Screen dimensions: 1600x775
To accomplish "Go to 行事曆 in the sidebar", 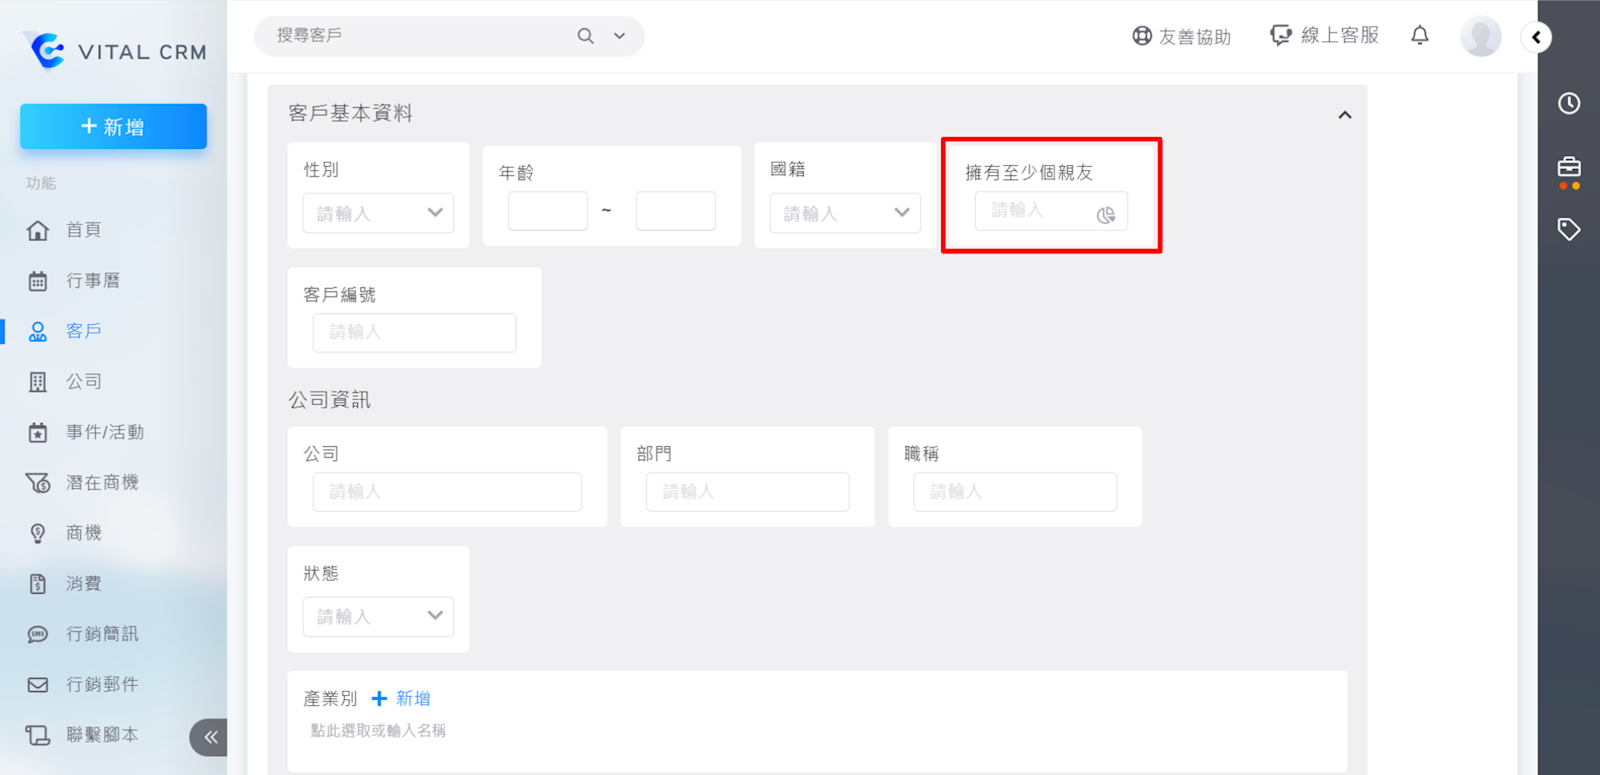I will point(92,281).
